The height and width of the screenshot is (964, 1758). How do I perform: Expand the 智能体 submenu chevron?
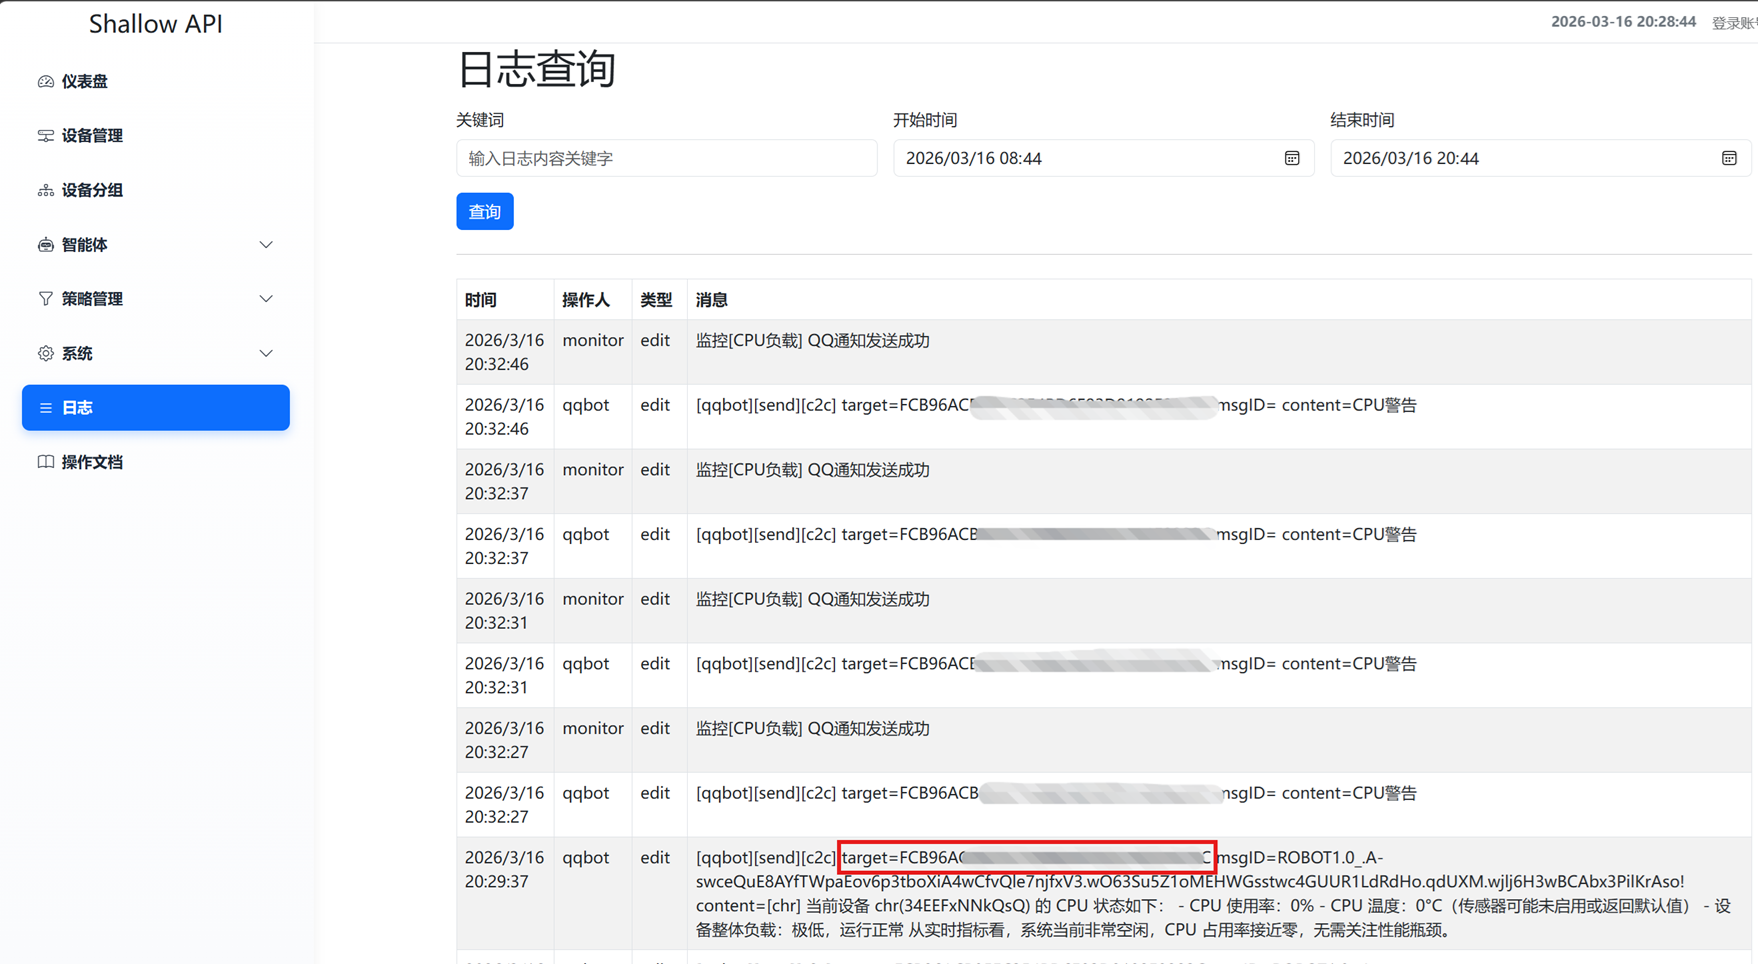pos(266,245)
